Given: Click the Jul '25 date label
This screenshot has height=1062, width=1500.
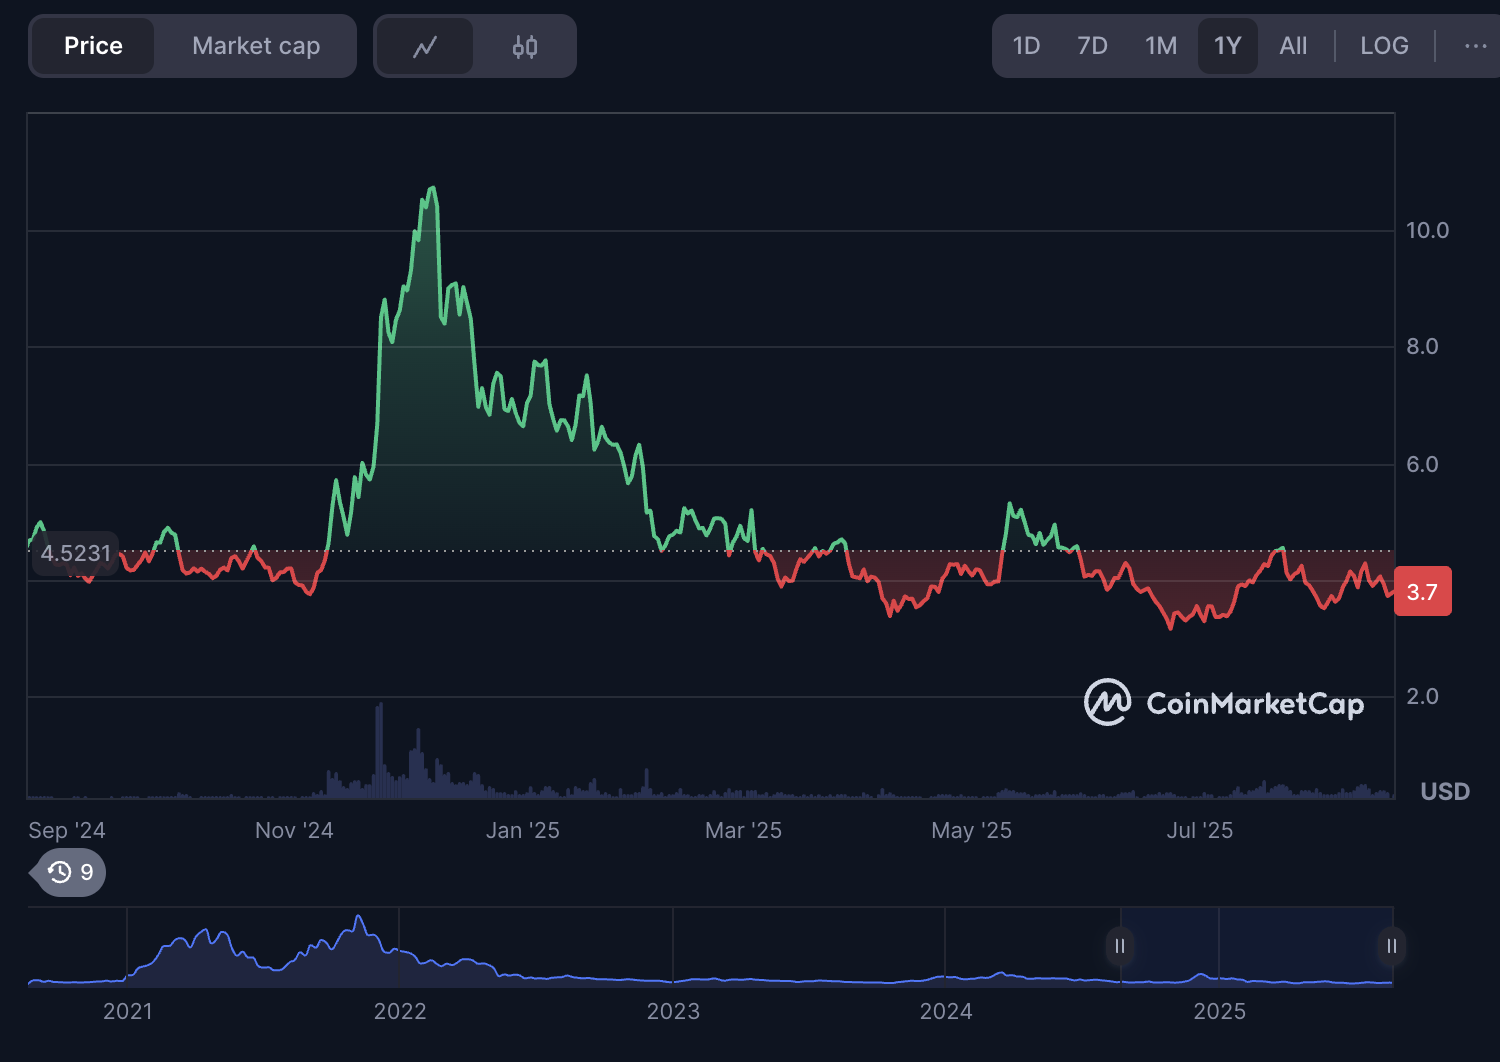Looking at the screenshot, I should 1199,831.
